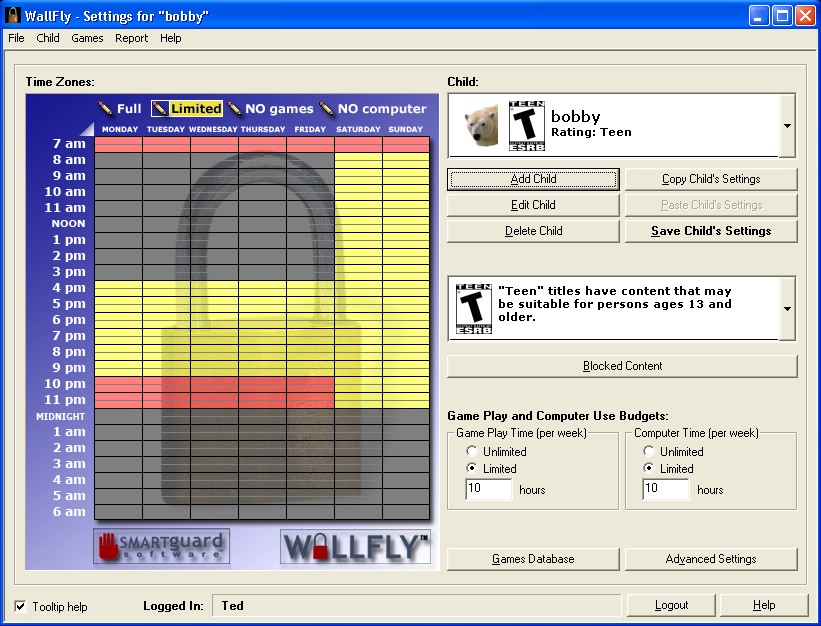Click the Friday 10 pm red cell

310,385
